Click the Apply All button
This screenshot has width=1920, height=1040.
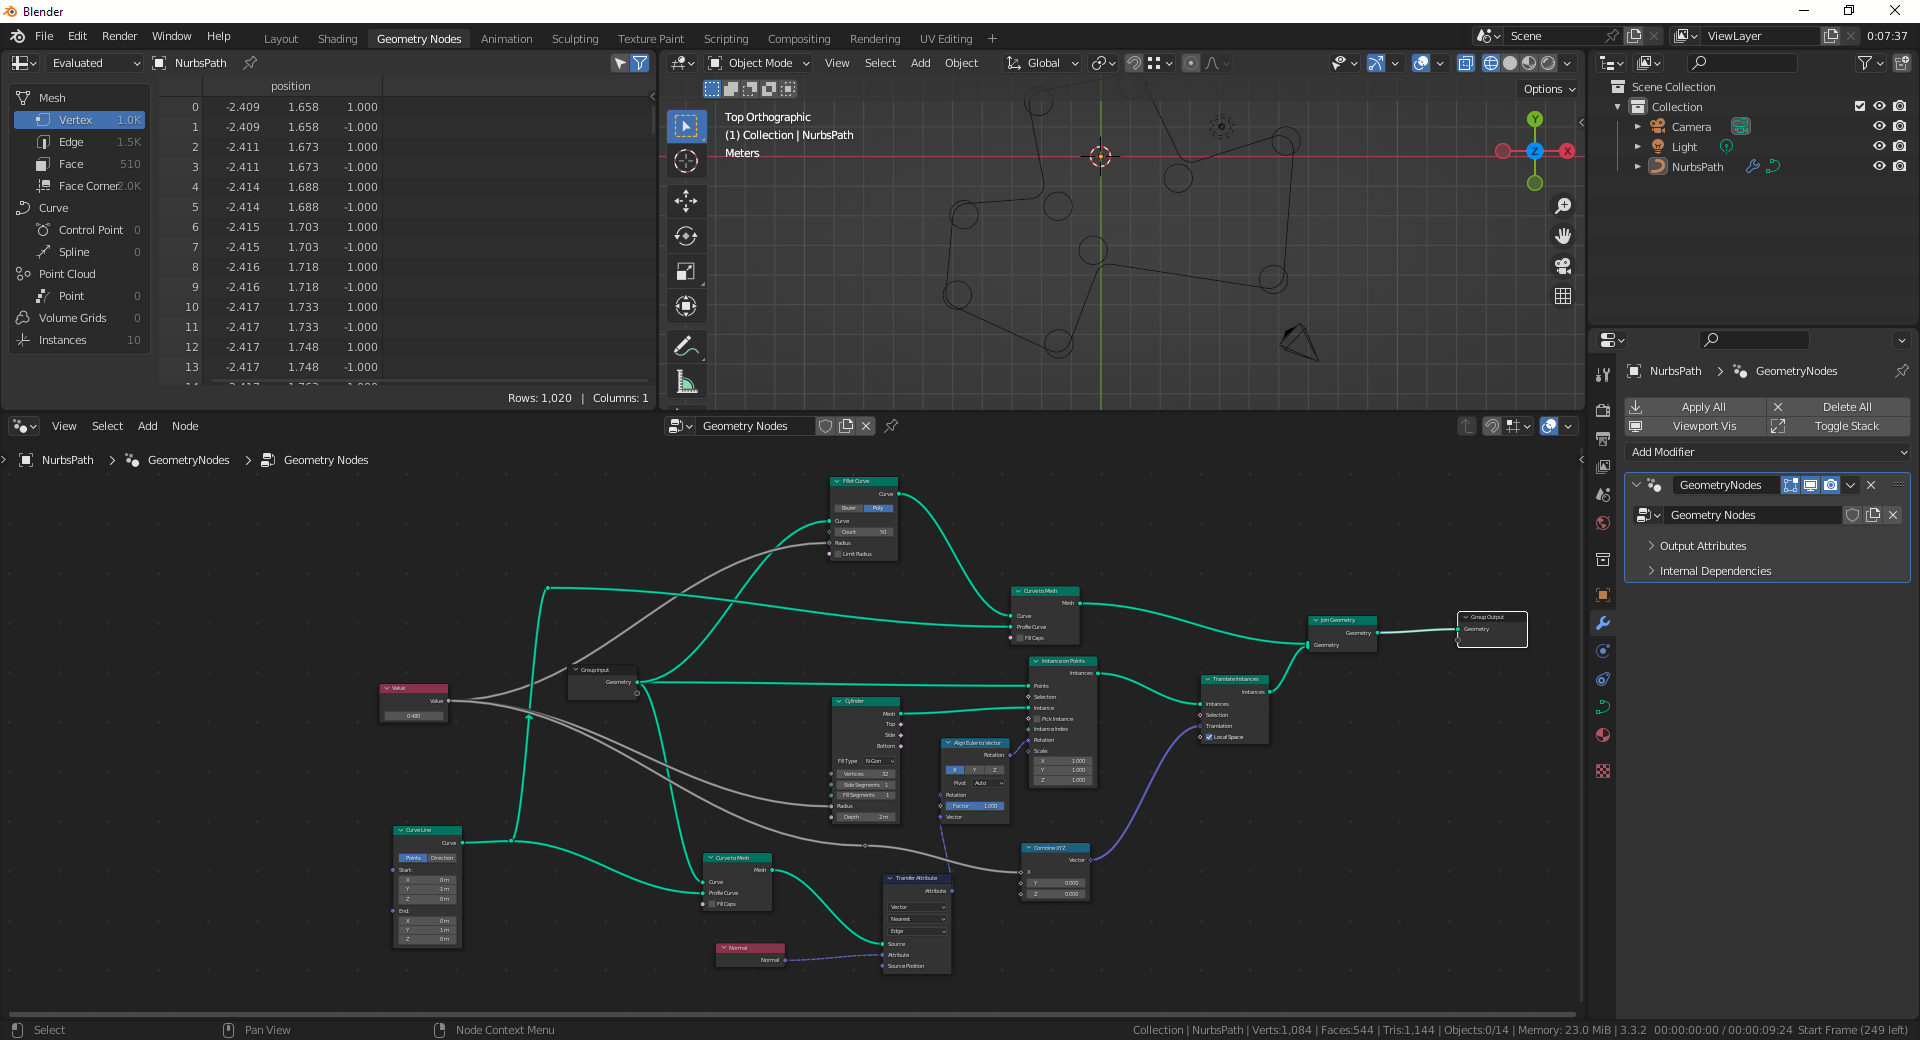(1695, 407)
